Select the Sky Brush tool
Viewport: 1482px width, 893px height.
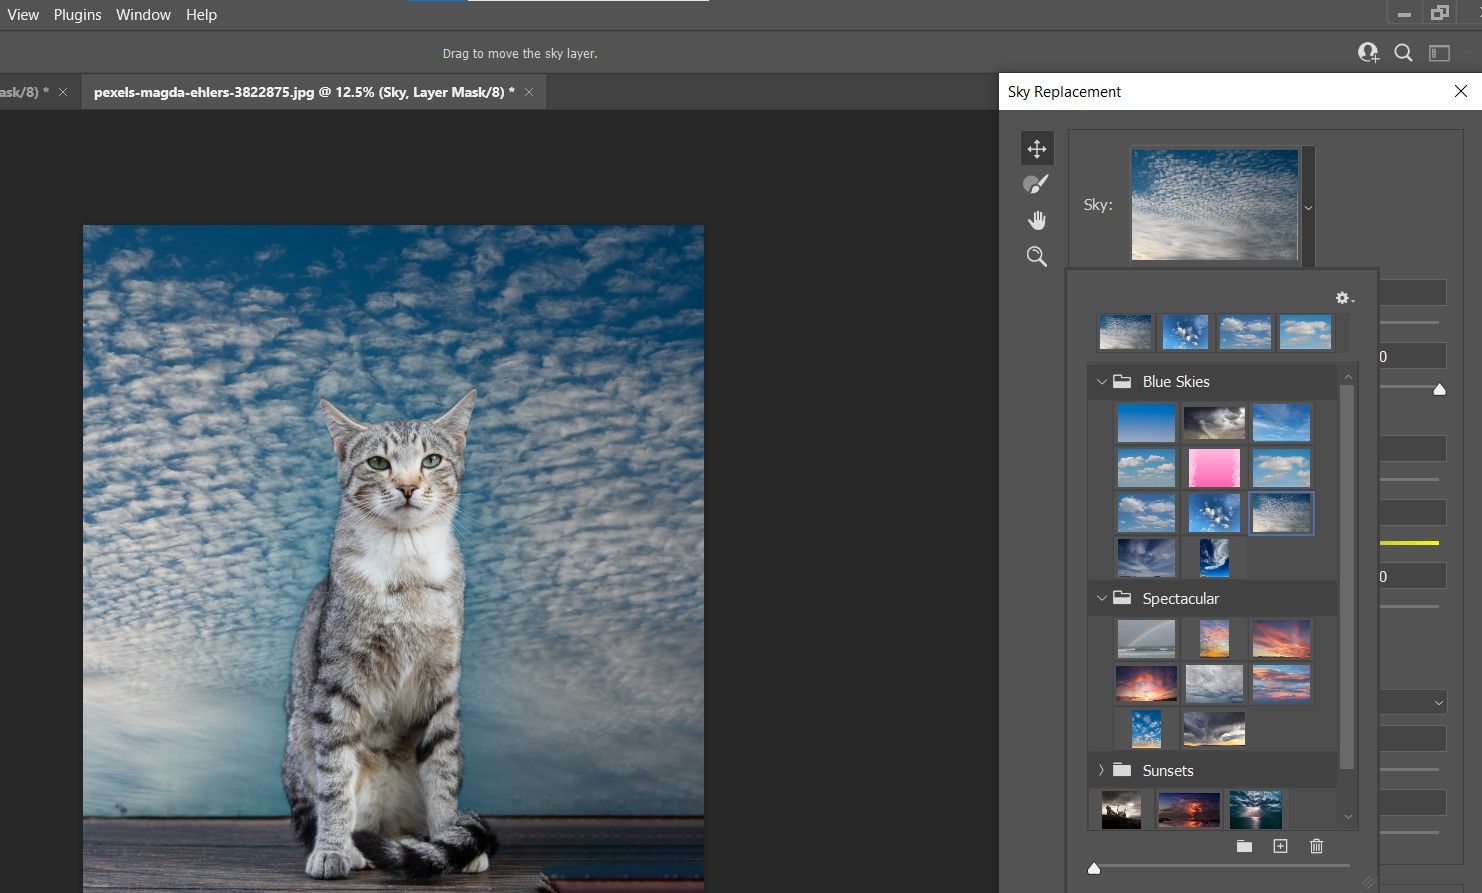click(x=1036, y=184)
